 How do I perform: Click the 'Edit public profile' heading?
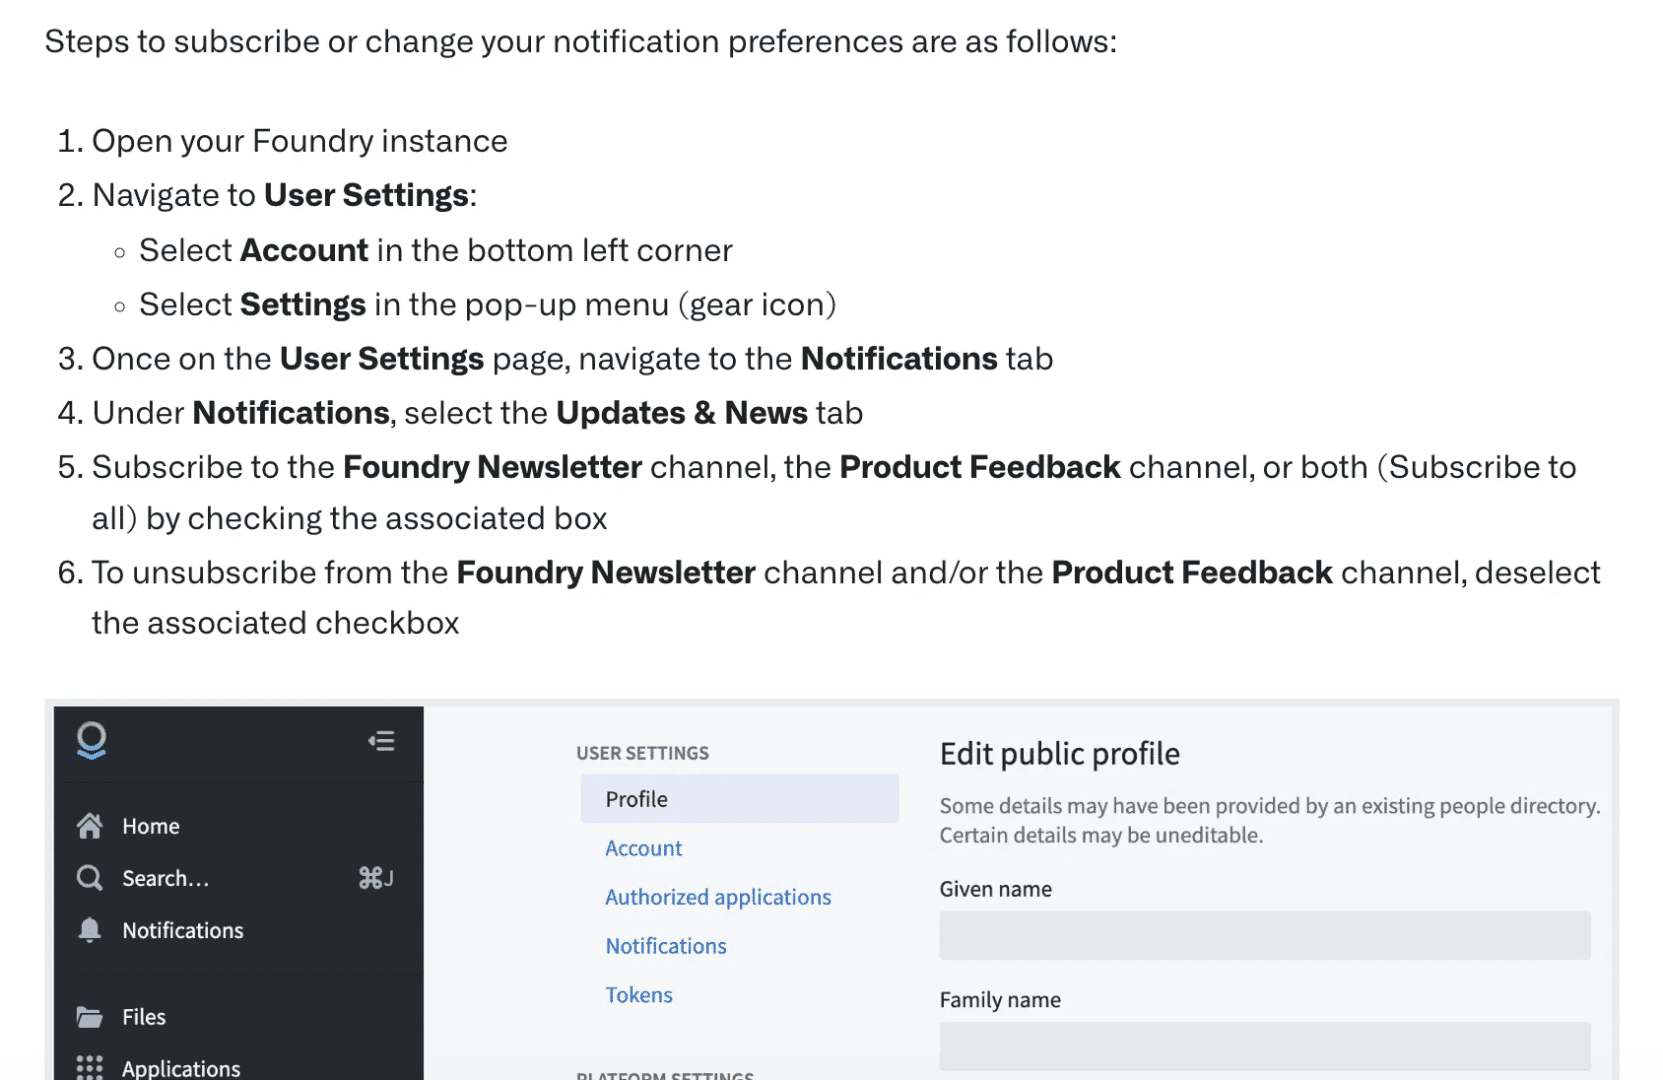pyautogui.click(x=1059, y=754)
